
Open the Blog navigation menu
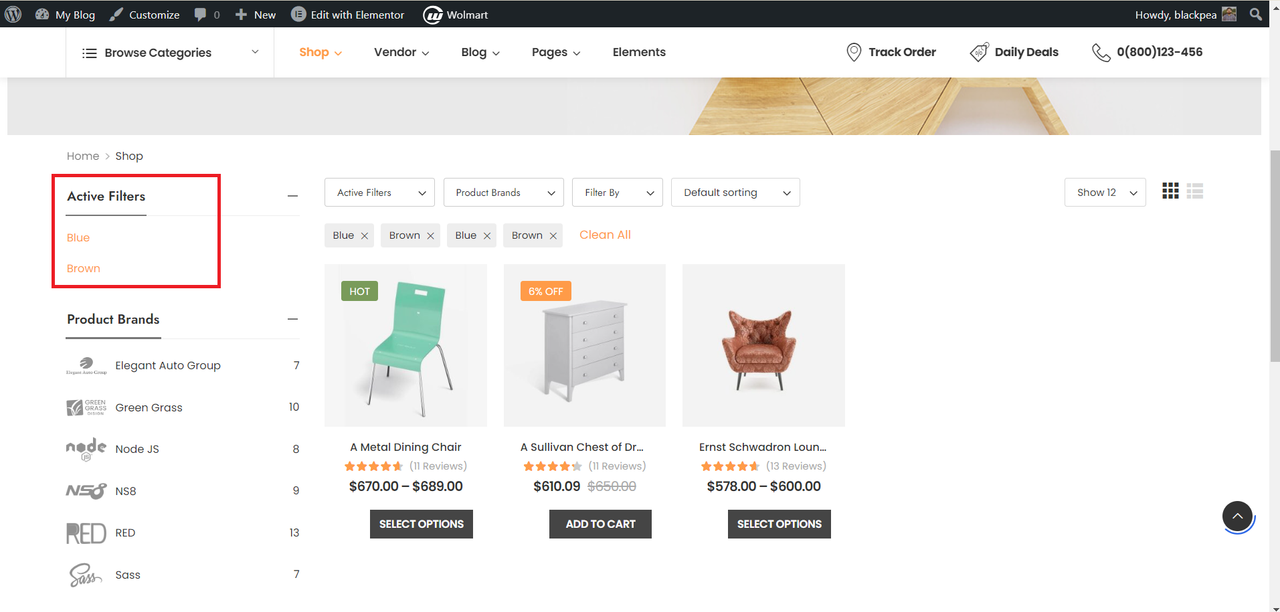pos(480,52)
